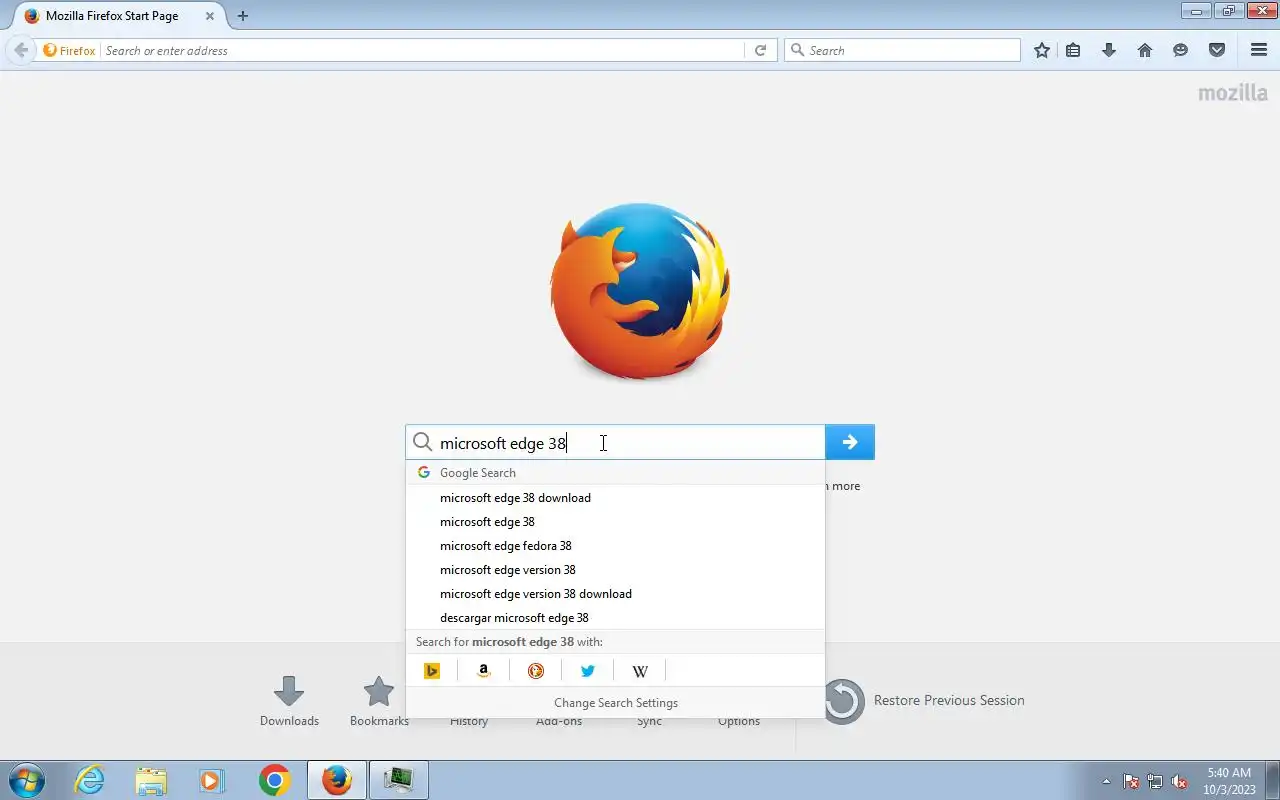Click the back arrow navigation button
The image size is (1280, 800).
[21, 50]
